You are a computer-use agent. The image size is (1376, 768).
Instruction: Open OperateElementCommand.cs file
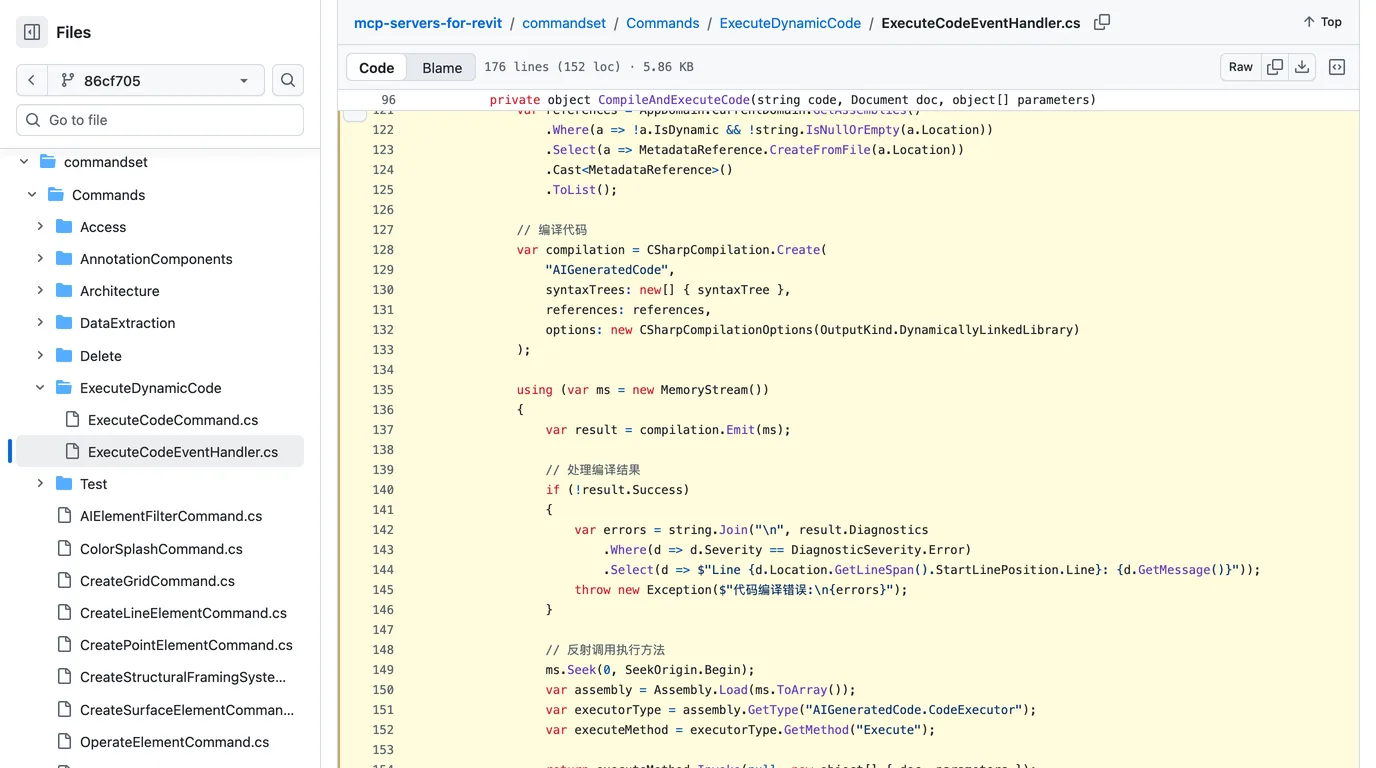pos(175,742)
